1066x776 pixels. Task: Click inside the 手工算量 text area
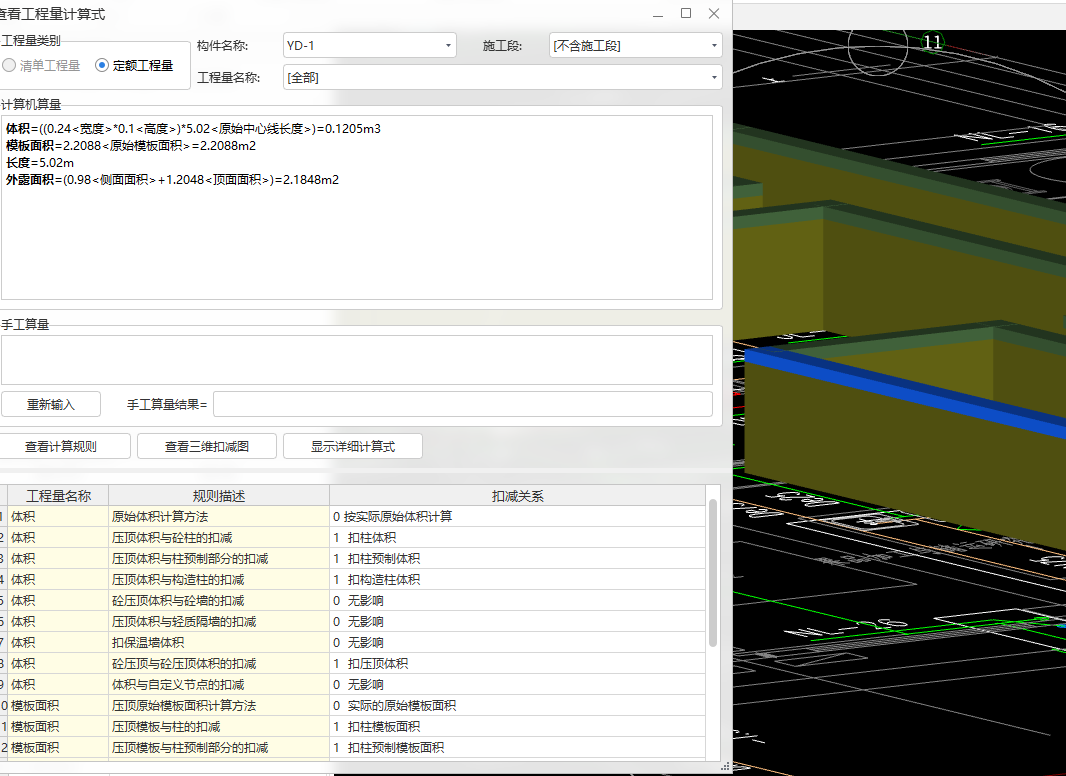[x=357, y=360]
